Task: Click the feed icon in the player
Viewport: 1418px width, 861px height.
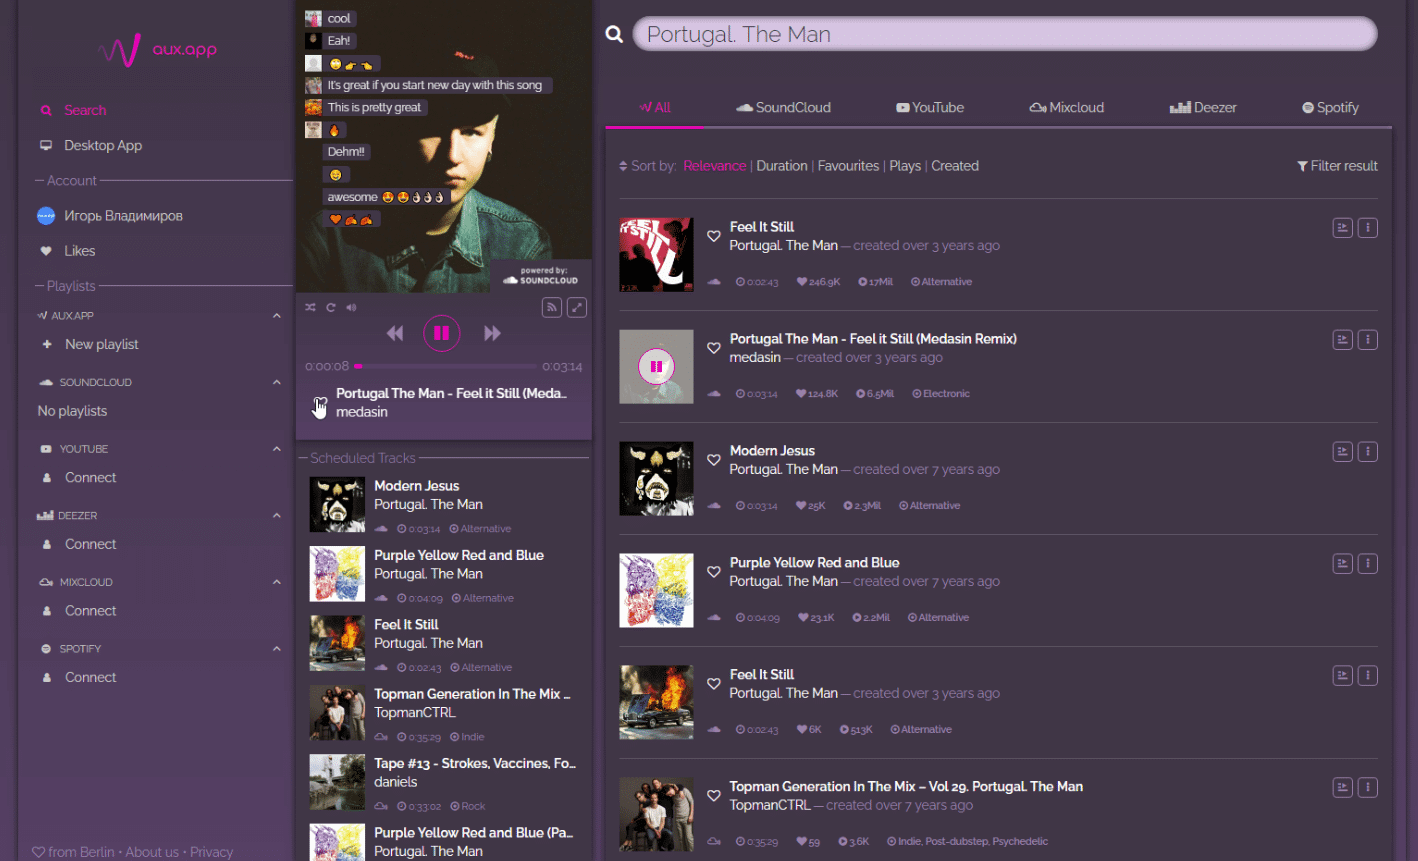Action: (x=552, y=308)
